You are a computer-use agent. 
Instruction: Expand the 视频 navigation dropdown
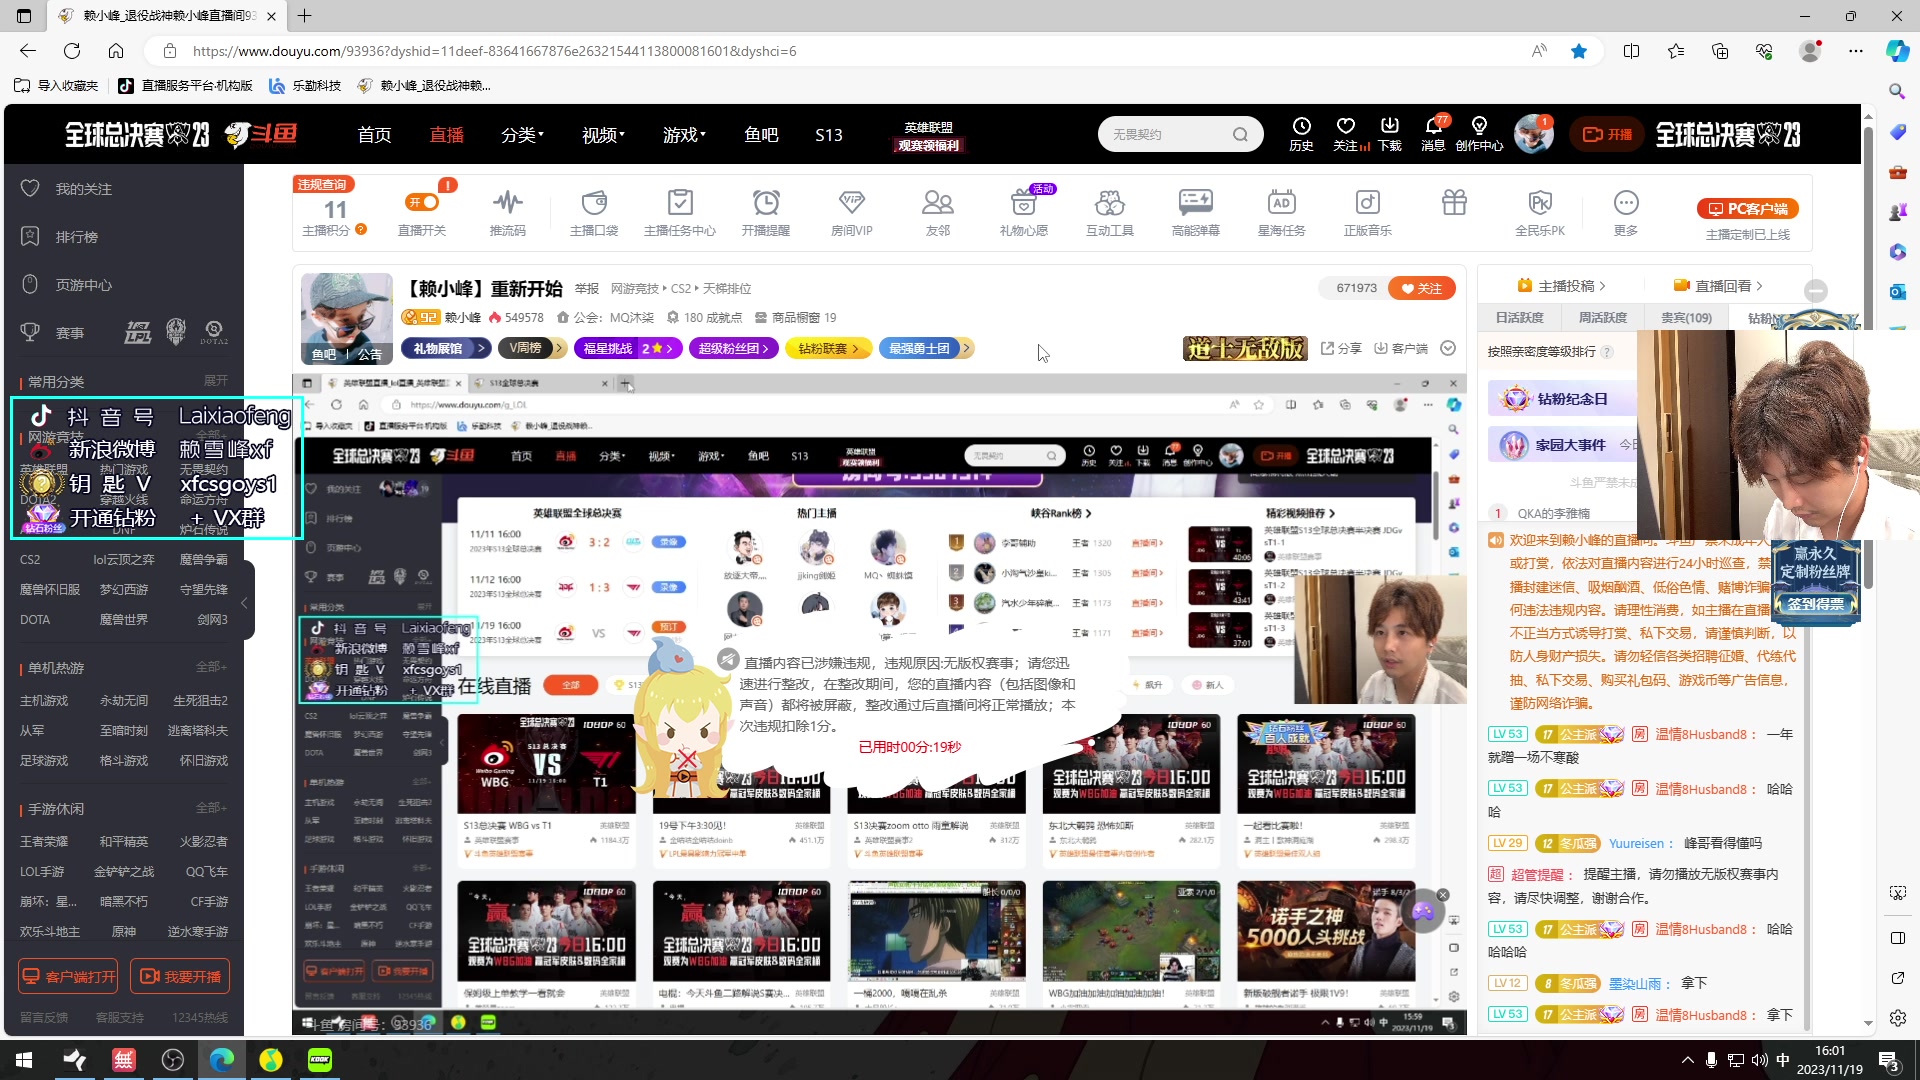[x=603, y=135]
